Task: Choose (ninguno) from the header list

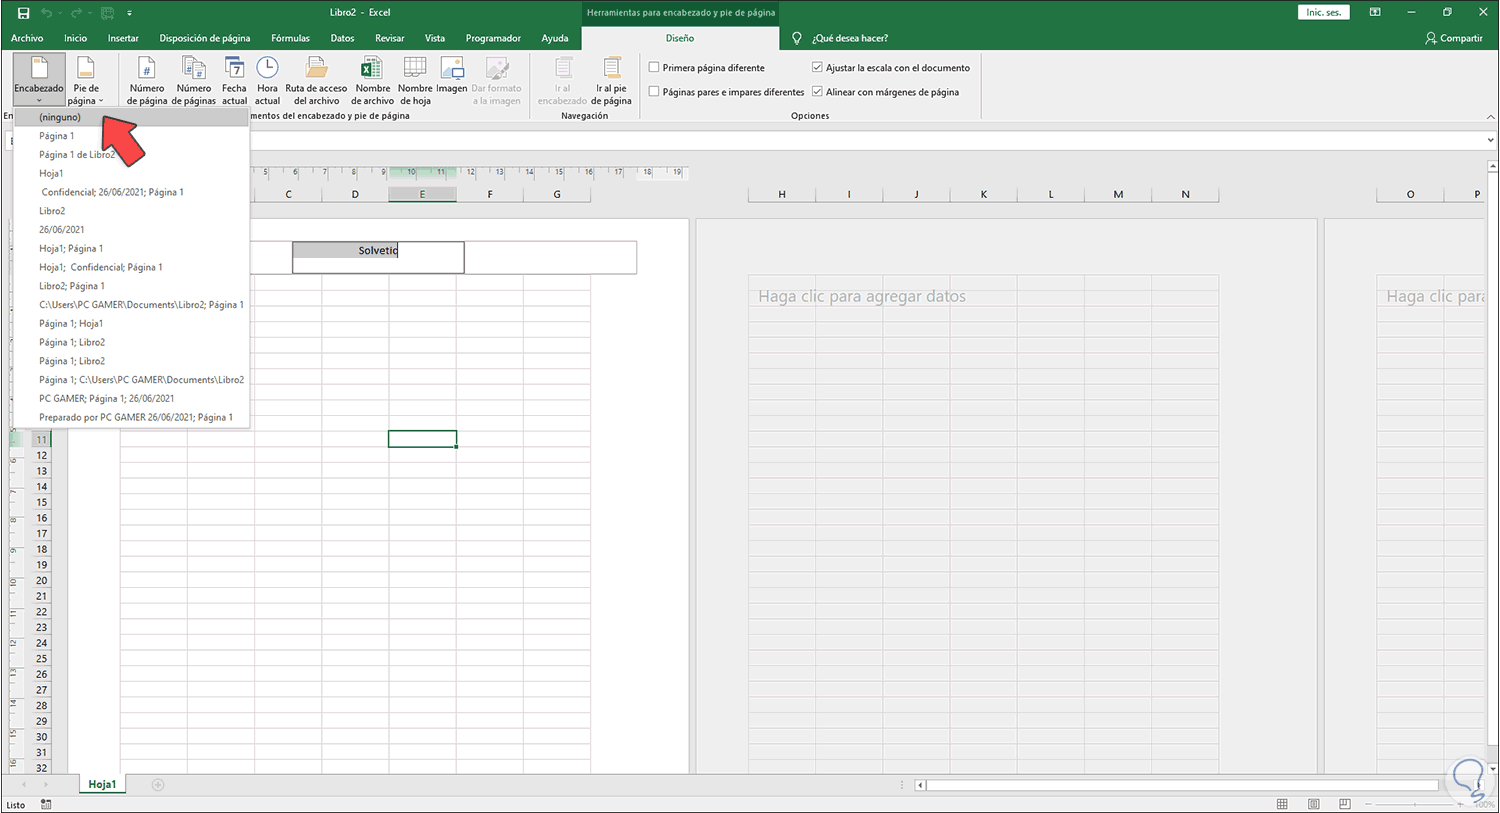Action: [131, 117]
